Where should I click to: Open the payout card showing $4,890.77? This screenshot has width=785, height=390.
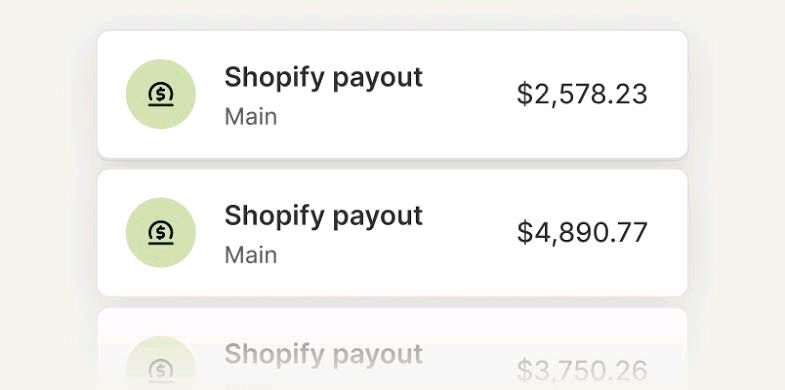(x=392, y=233)
